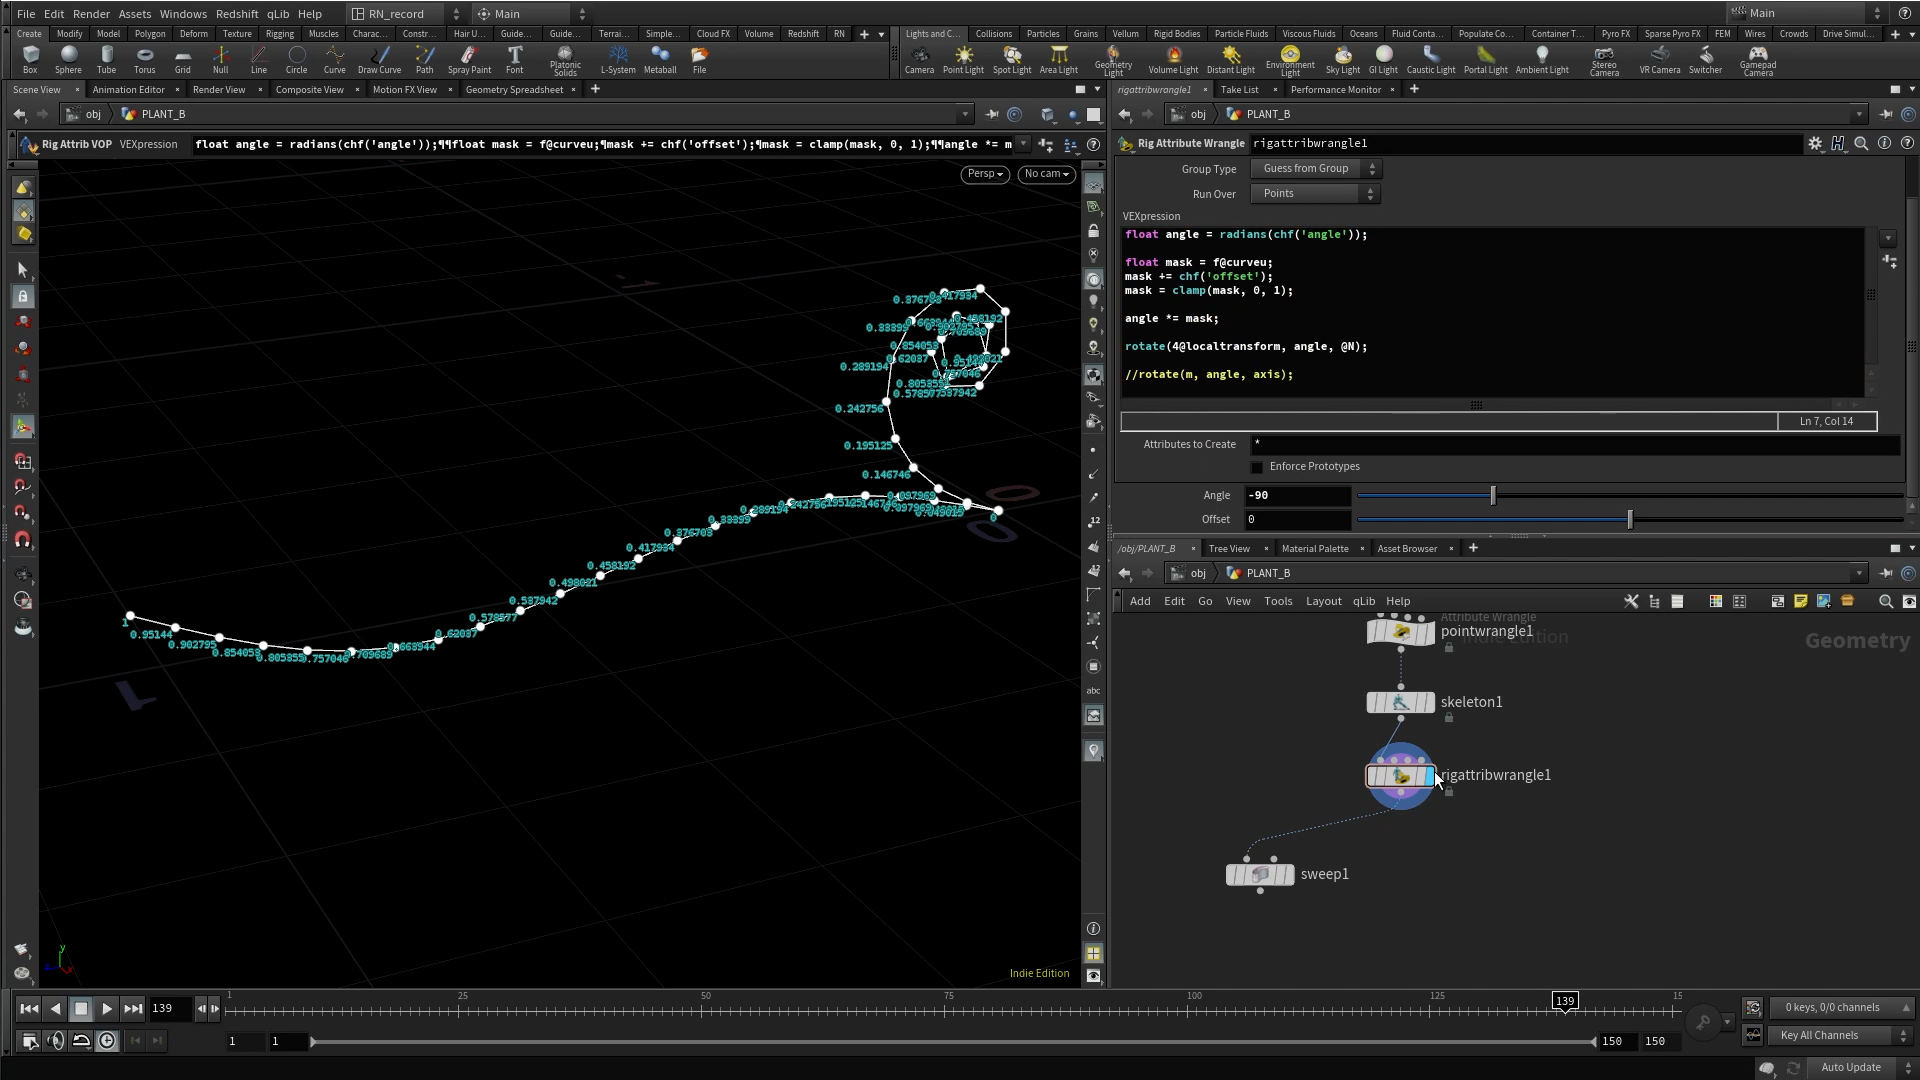The height and width of the screenshot is (1080, 1920).
Task: Toggle Enforce Prototypes checkbox
Action: click(1257, 467)
